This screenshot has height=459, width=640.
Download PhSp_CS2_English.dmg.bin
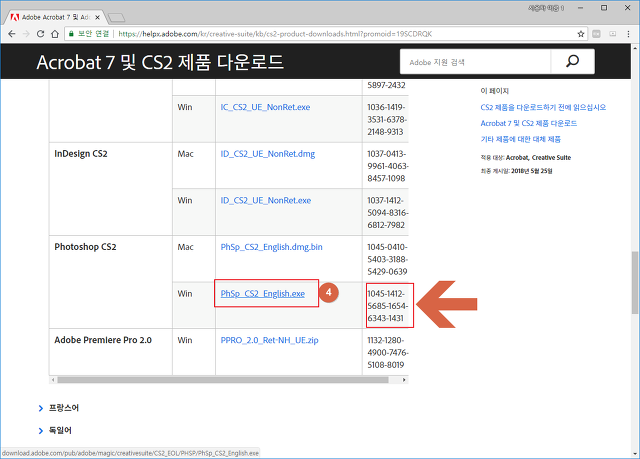coord(271,247)
